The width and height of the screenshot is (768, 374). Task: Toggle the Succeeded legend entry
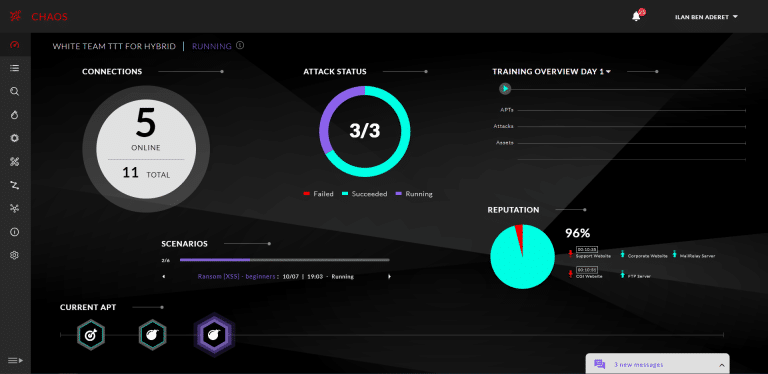coord(364,194)
